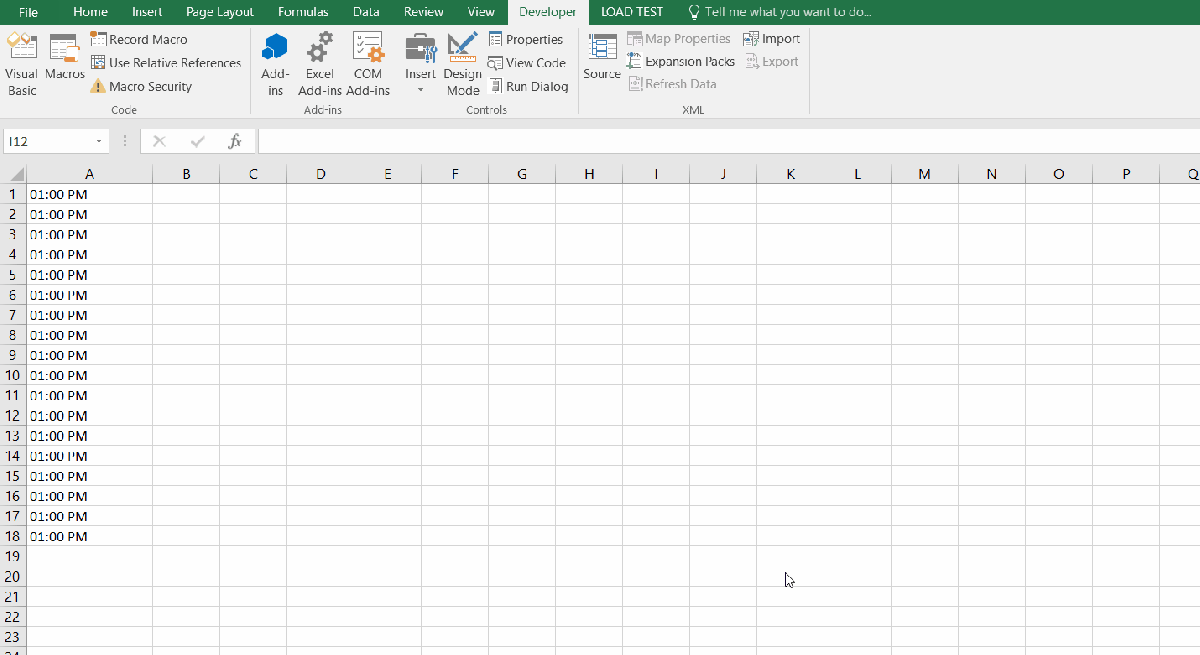Switch to the Page Layout tab
The width and height of the screenshot is (1200, 655).
(x=220, y=12)
